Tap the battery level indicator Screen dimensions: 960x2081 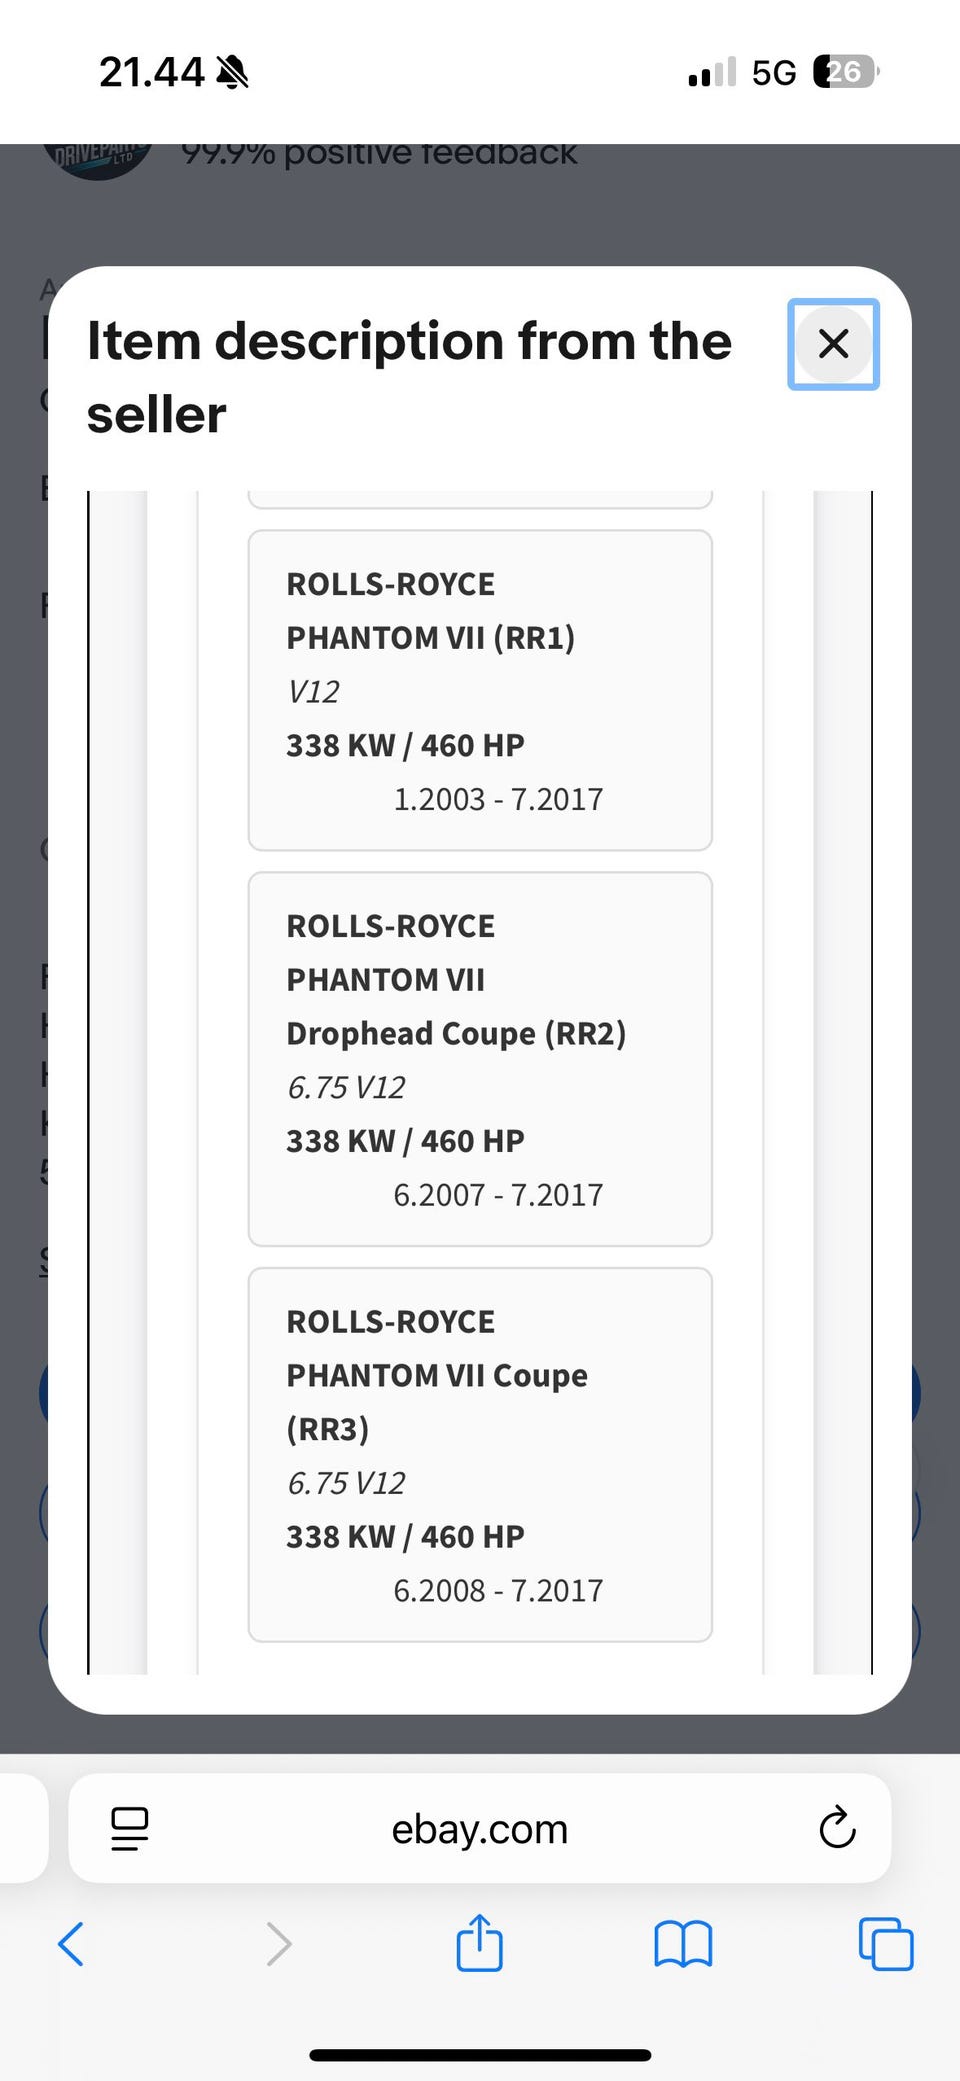(x=846, y=72)
